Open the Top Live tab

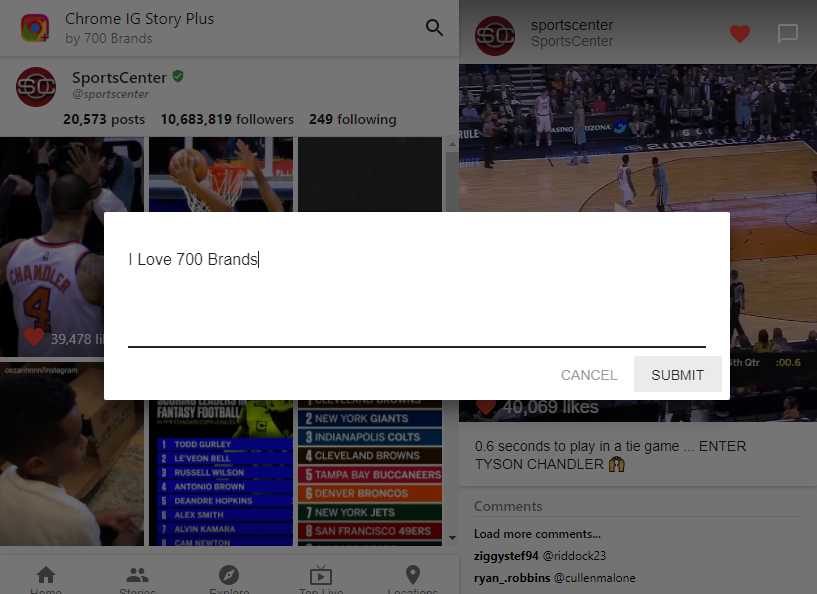point(321,579)
